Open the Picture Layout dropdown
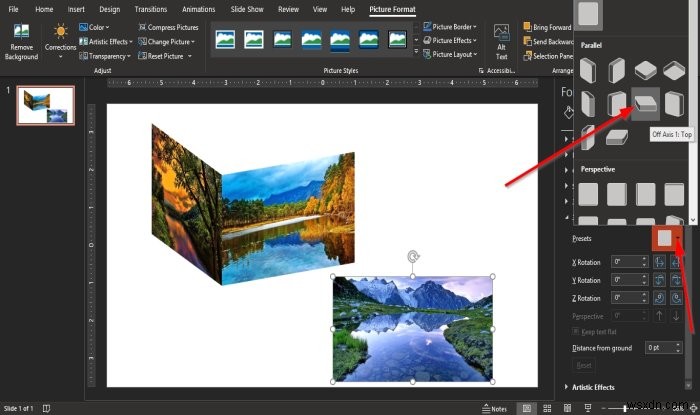Viewport: 700px width, 415px height. pyautogui.click(x=450, y=54)
